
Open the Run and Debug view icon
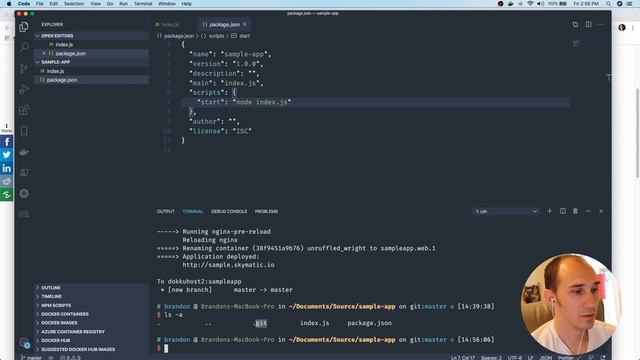coord(24,89)
